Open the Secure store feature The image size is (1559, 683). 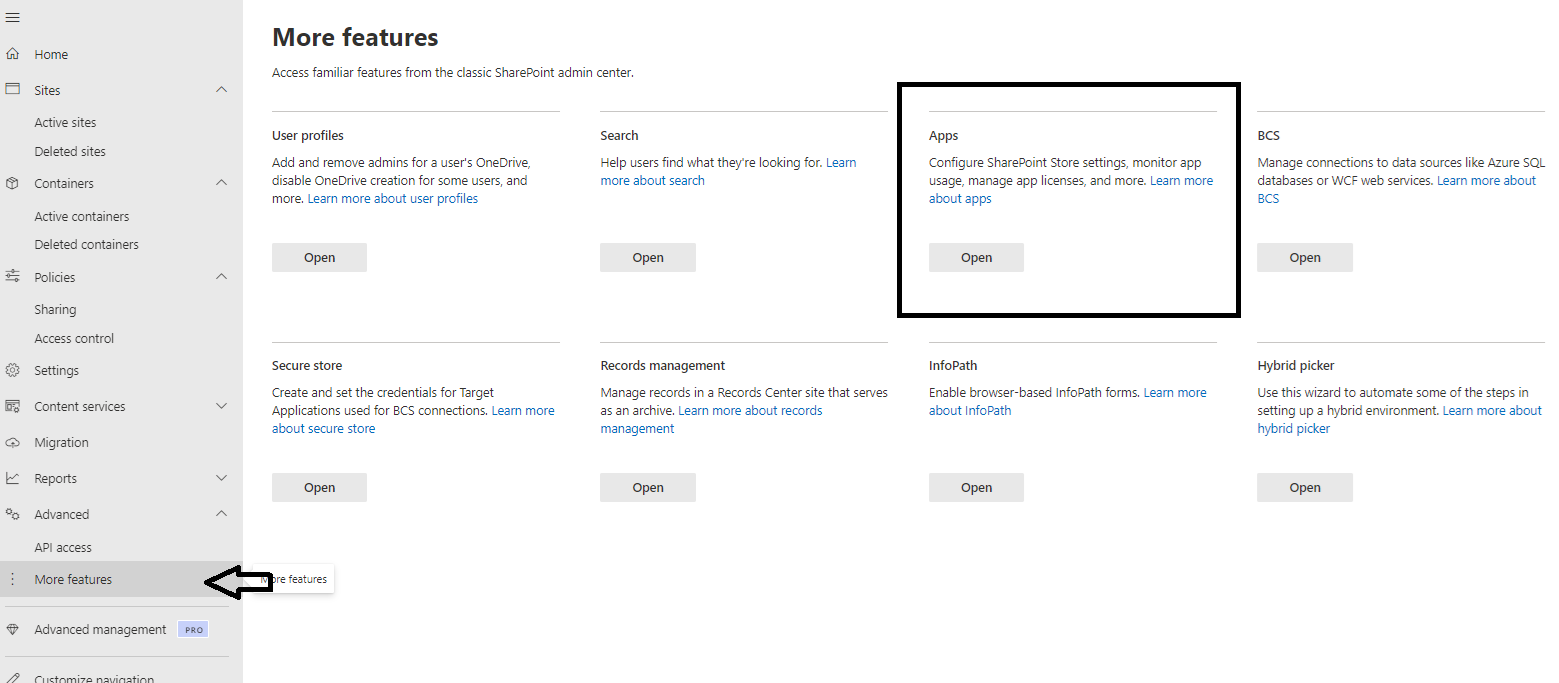319,487
